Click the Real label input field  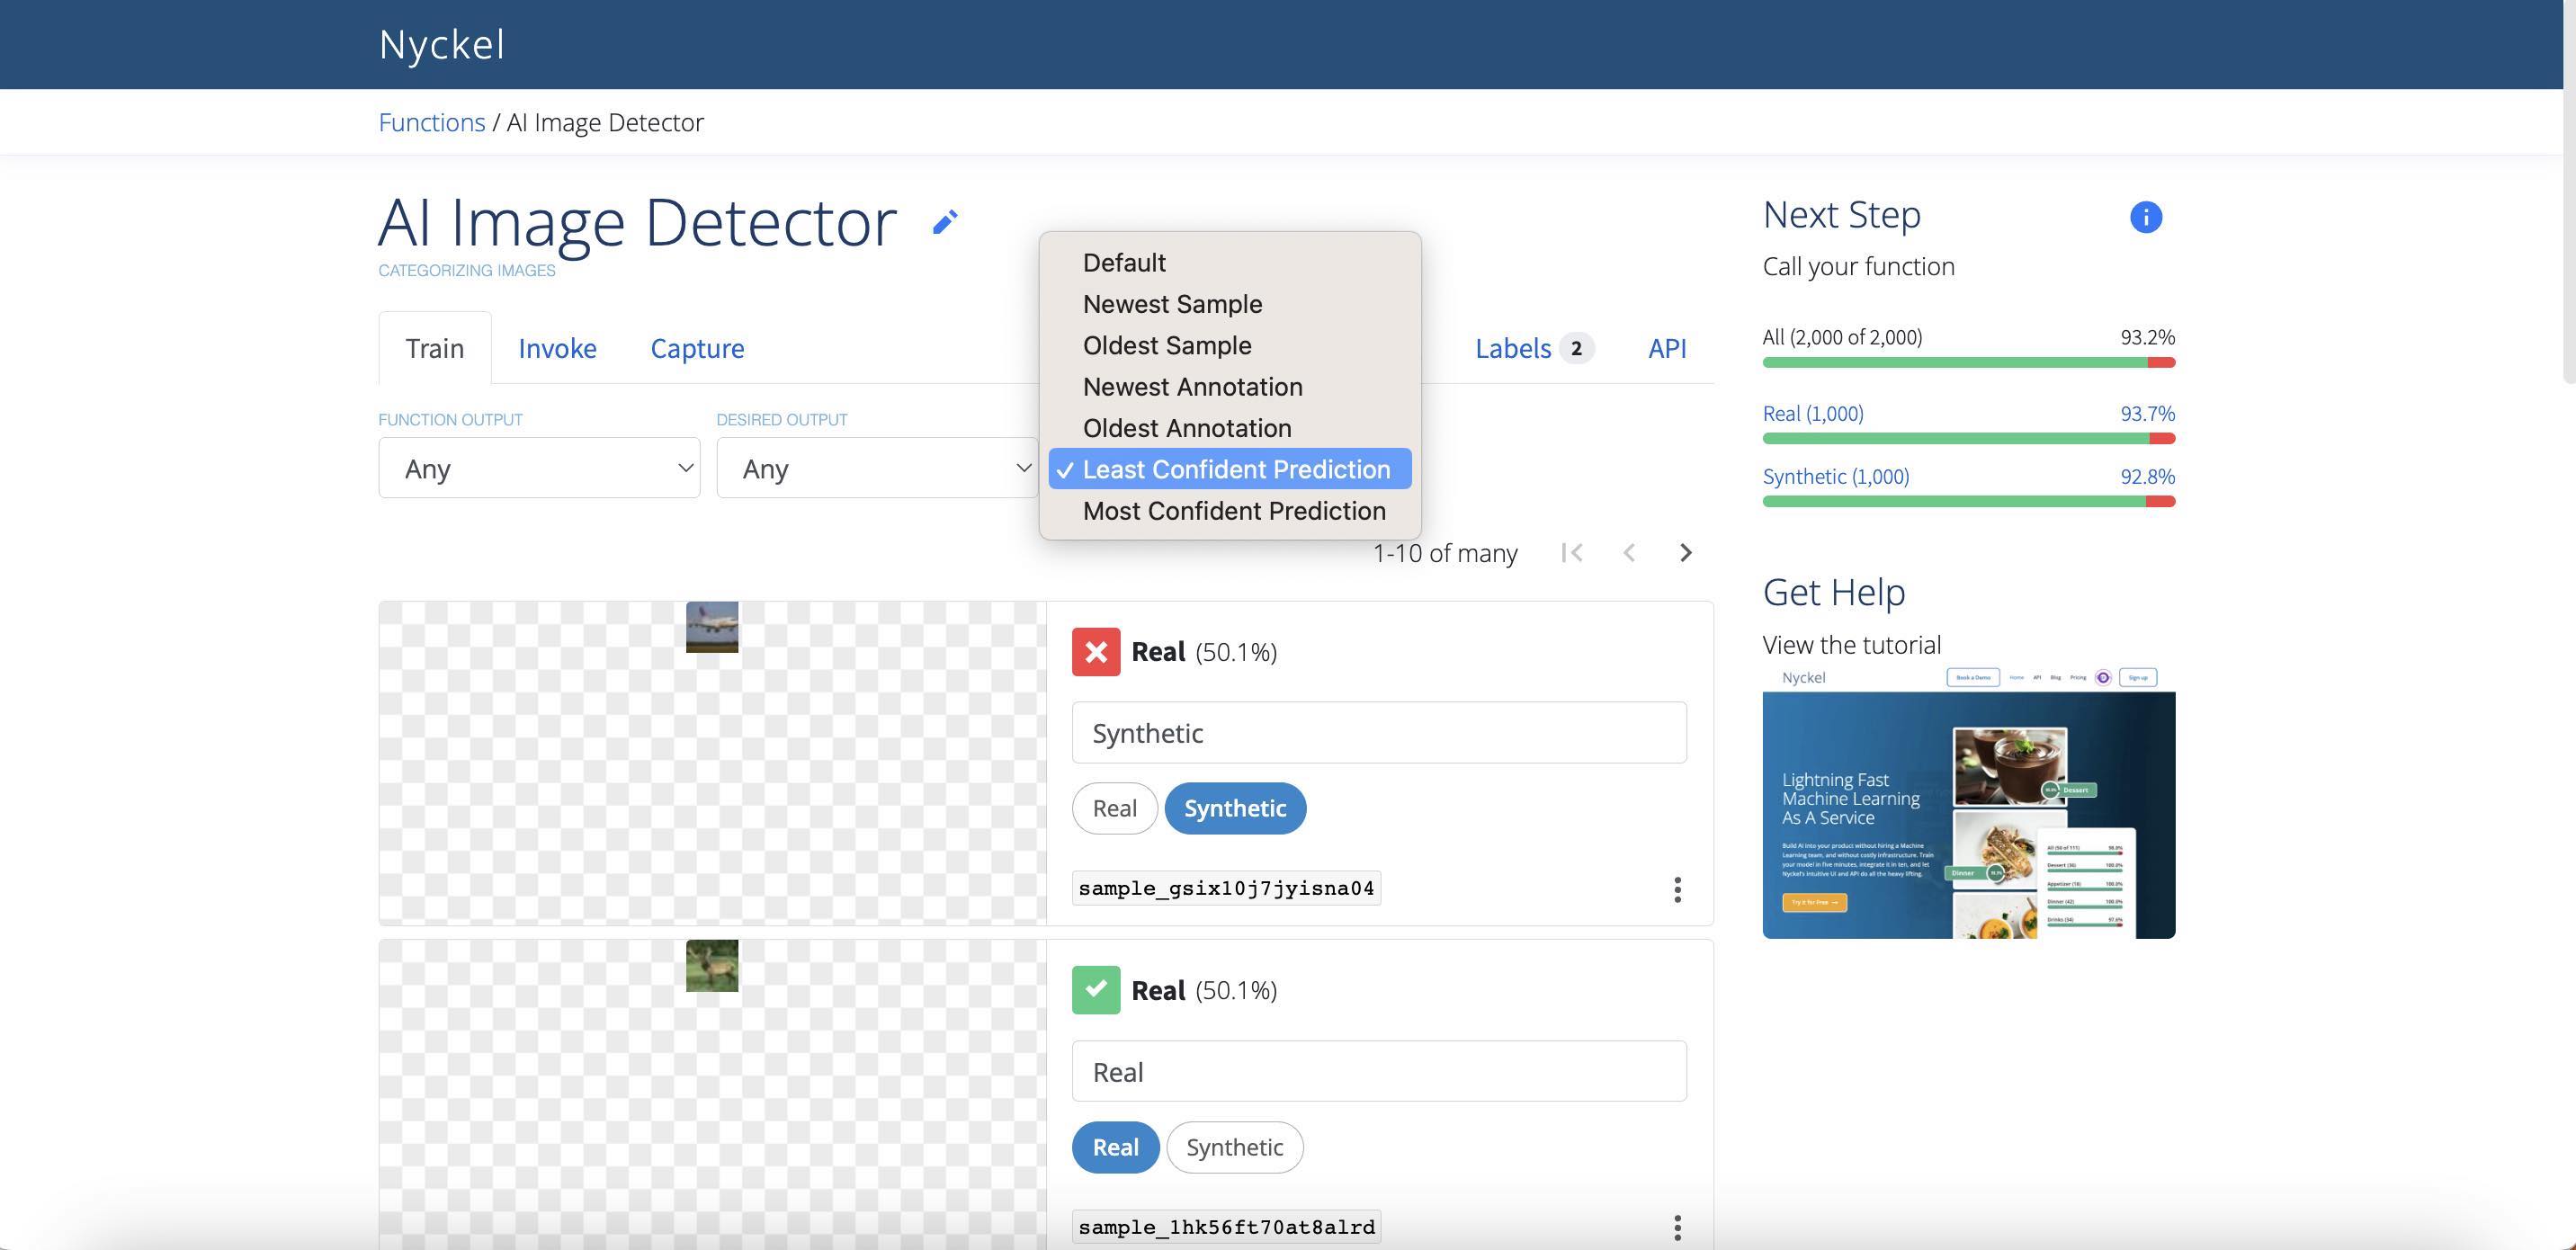point(1379,1072)
